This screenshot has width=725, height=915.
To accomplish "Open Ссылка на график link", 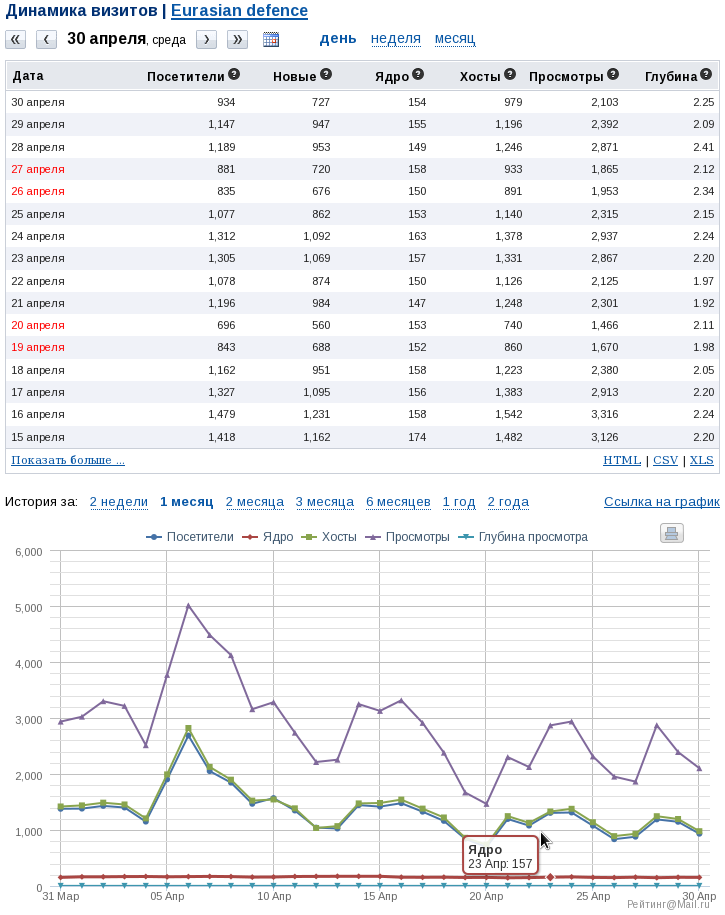I will (662, 502).
